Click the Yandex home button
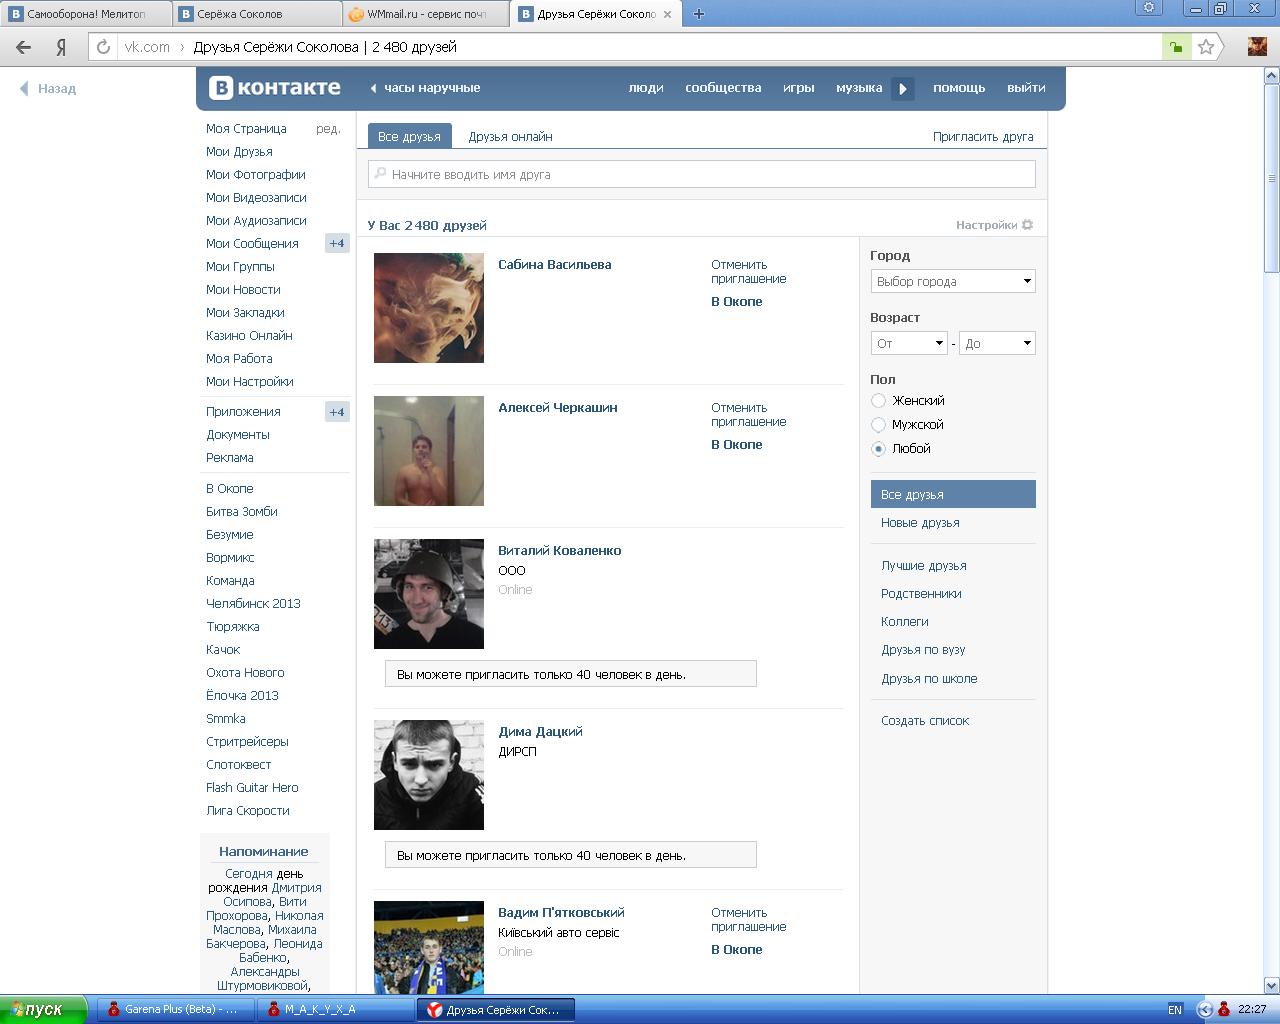The height and width of the screenshot is (1024, 1280). (x=61, y=47)
